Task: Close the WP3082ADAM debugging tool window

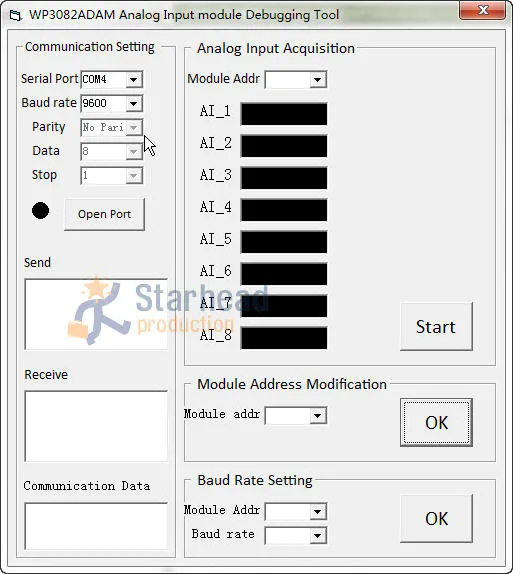Action: [x=483, y=10]
